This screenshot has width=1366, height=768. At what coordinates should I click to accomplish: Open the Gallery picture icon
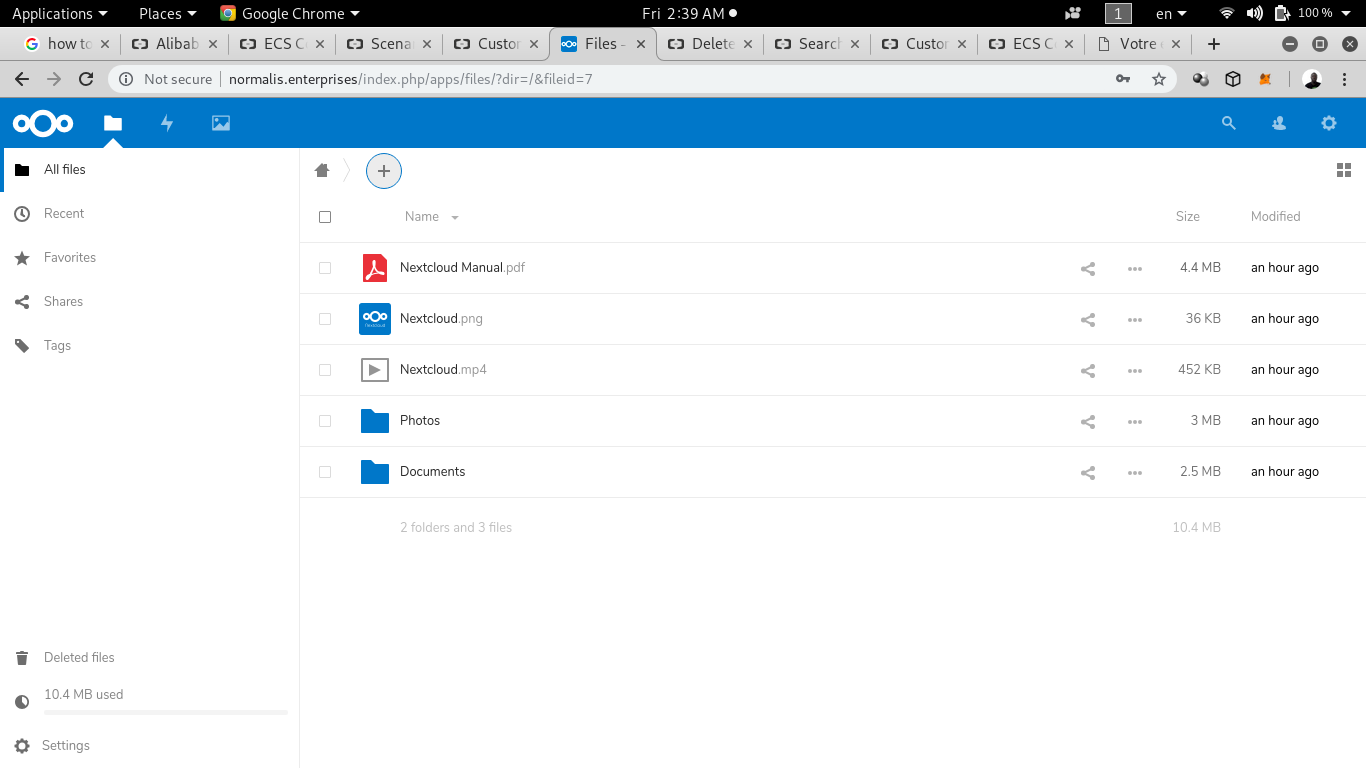click(221, 123)
